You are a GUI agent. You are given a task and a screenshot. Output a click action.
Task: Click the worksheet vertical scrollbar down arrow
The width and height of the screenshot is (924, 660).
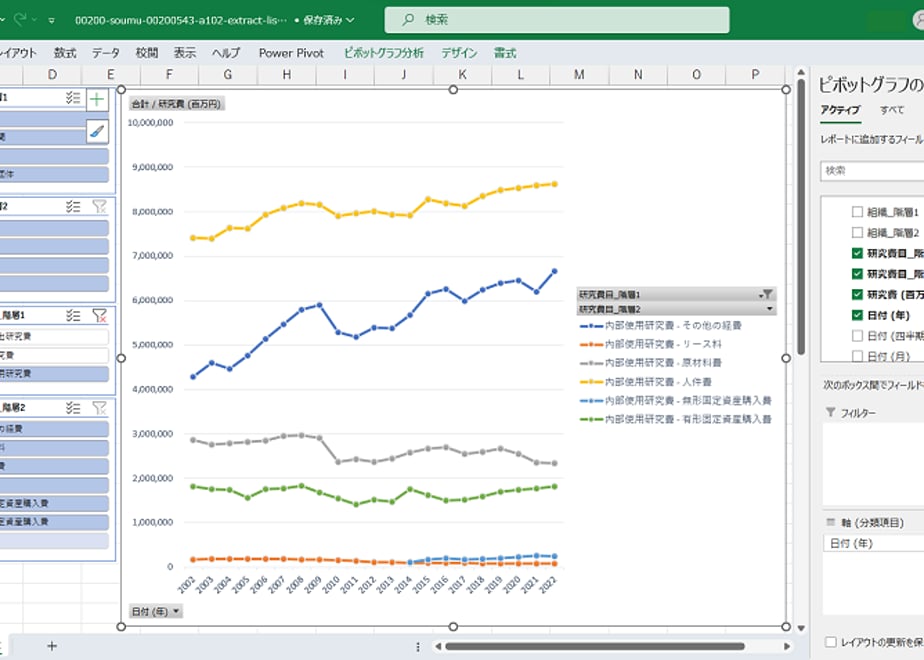(x=801, y=628)
